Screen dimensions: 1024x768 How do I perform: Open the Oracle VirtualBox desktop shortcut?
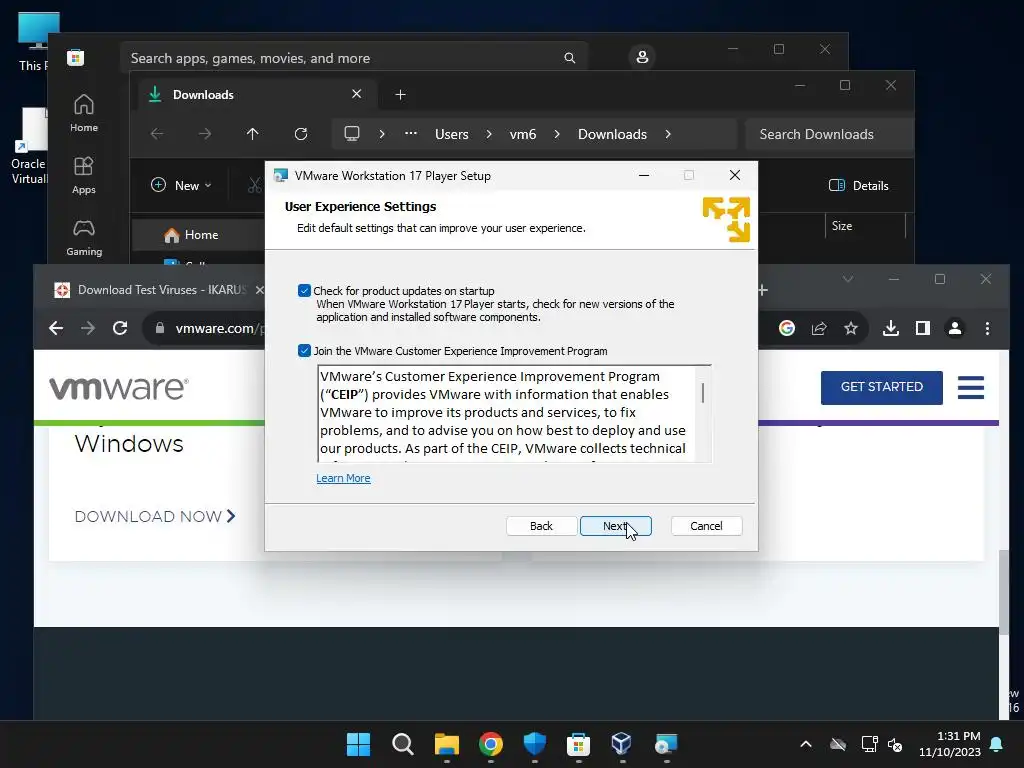[x=29, y=146]
